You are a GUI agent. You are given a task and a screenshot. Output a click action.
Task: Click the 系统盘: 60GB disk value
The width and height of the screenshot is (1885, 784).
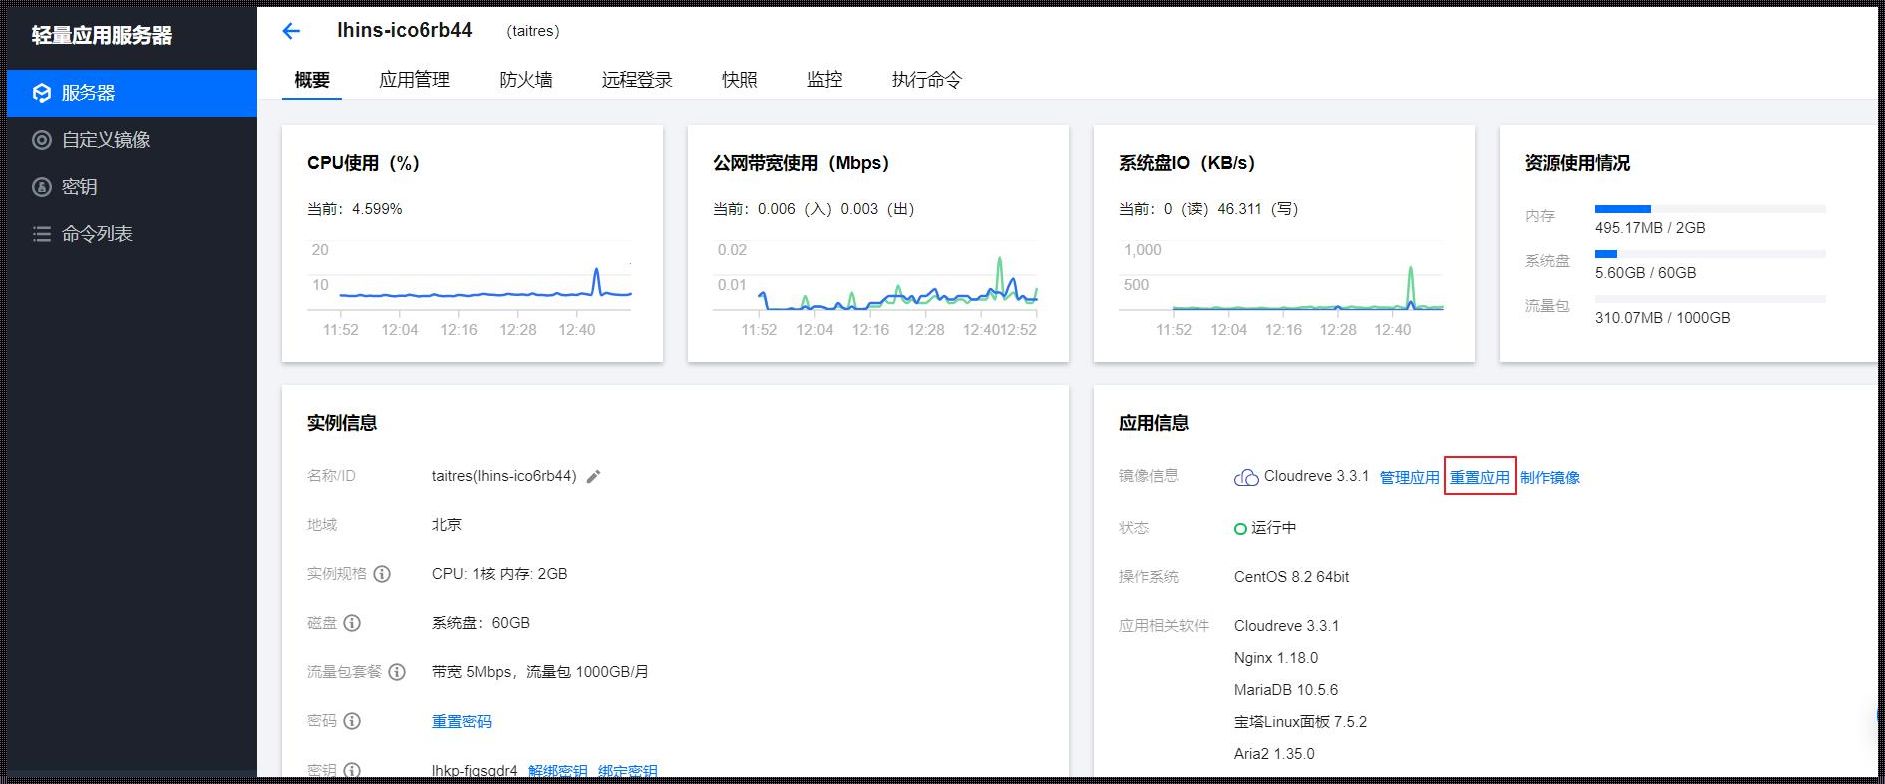coord(481,623)
